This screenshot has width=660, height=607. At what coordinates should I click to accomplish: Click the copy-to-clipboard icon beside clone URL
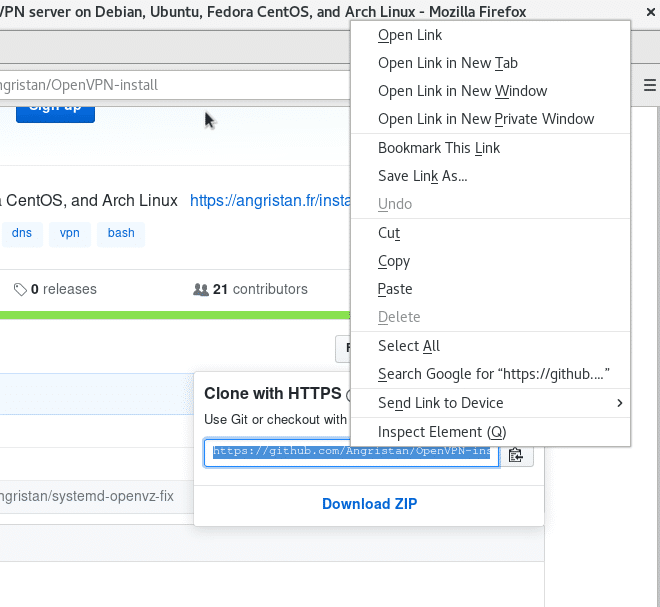tap(516, 455)
